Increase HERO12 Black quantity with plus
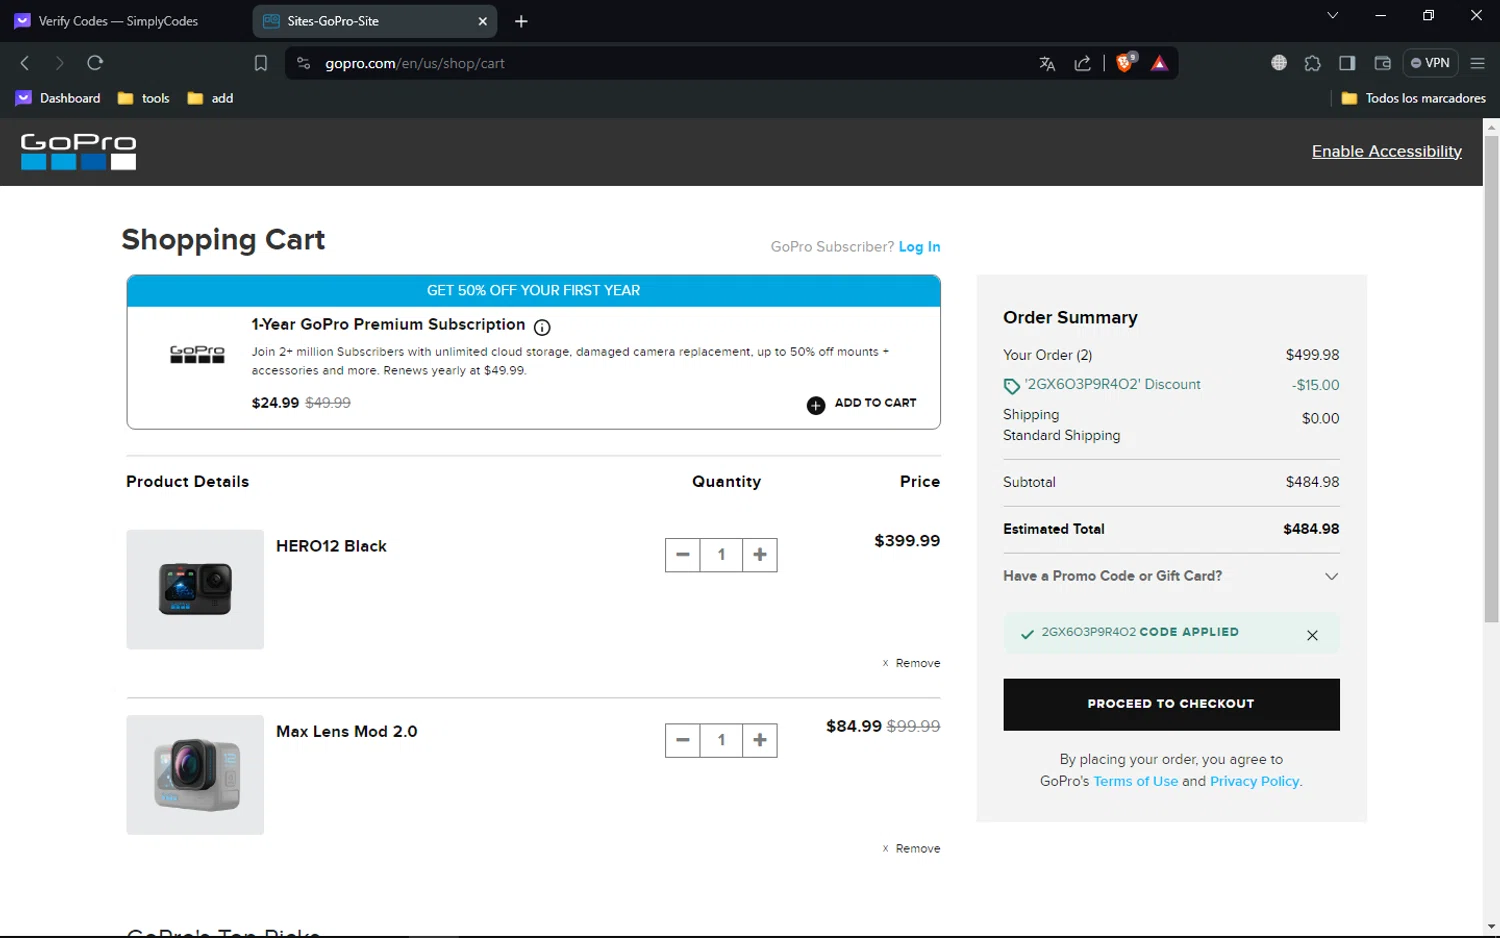This screenshot has height=938, width=1500. point(760,554)
